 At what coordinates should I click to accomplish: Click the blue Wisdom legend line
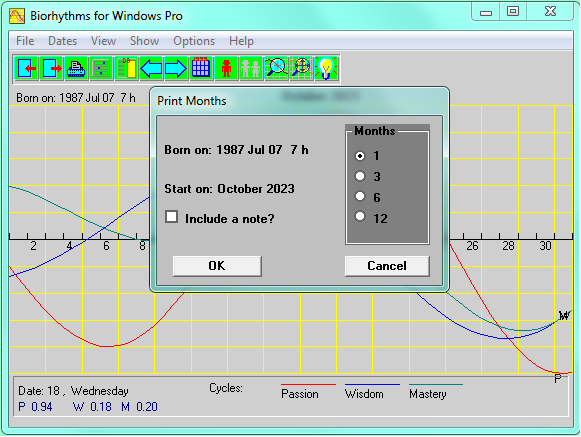[372, 385]
